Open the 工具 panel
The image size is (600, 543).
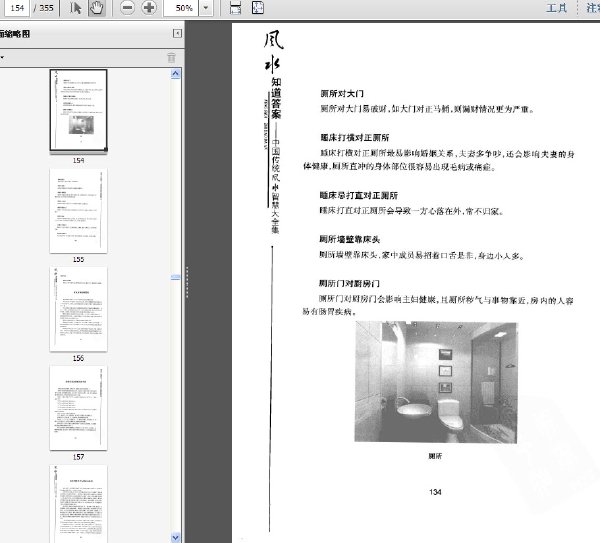point(556,8)
